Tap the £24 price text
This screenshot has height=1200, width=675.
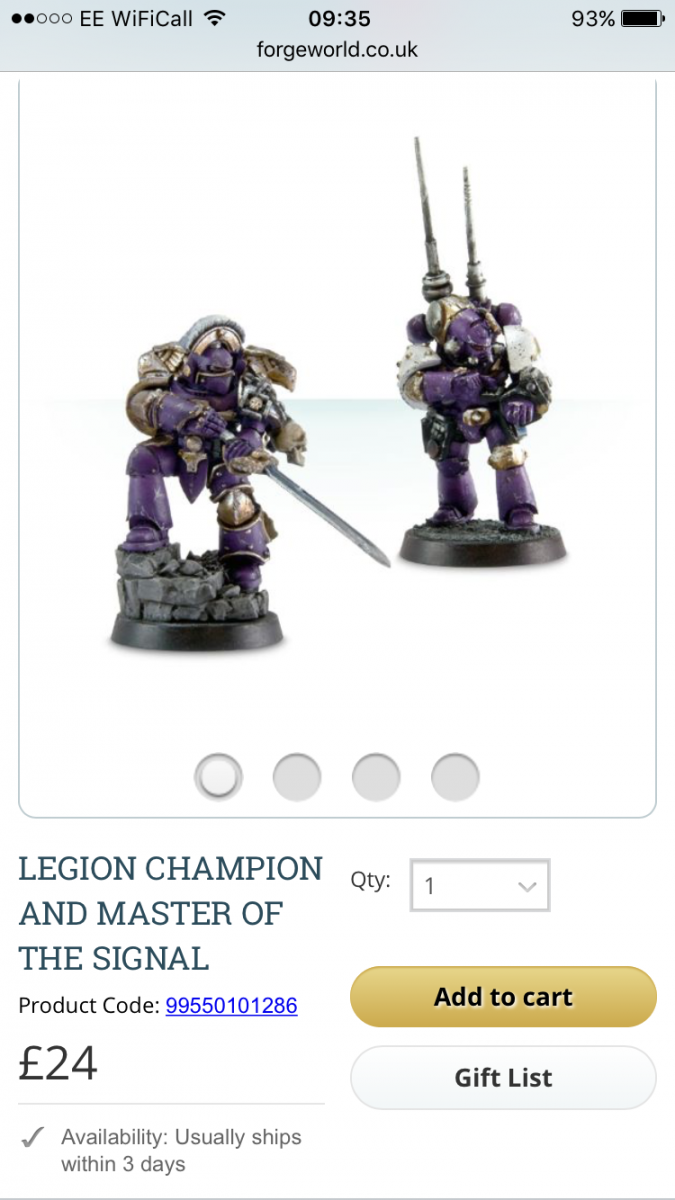point(58,1063)
